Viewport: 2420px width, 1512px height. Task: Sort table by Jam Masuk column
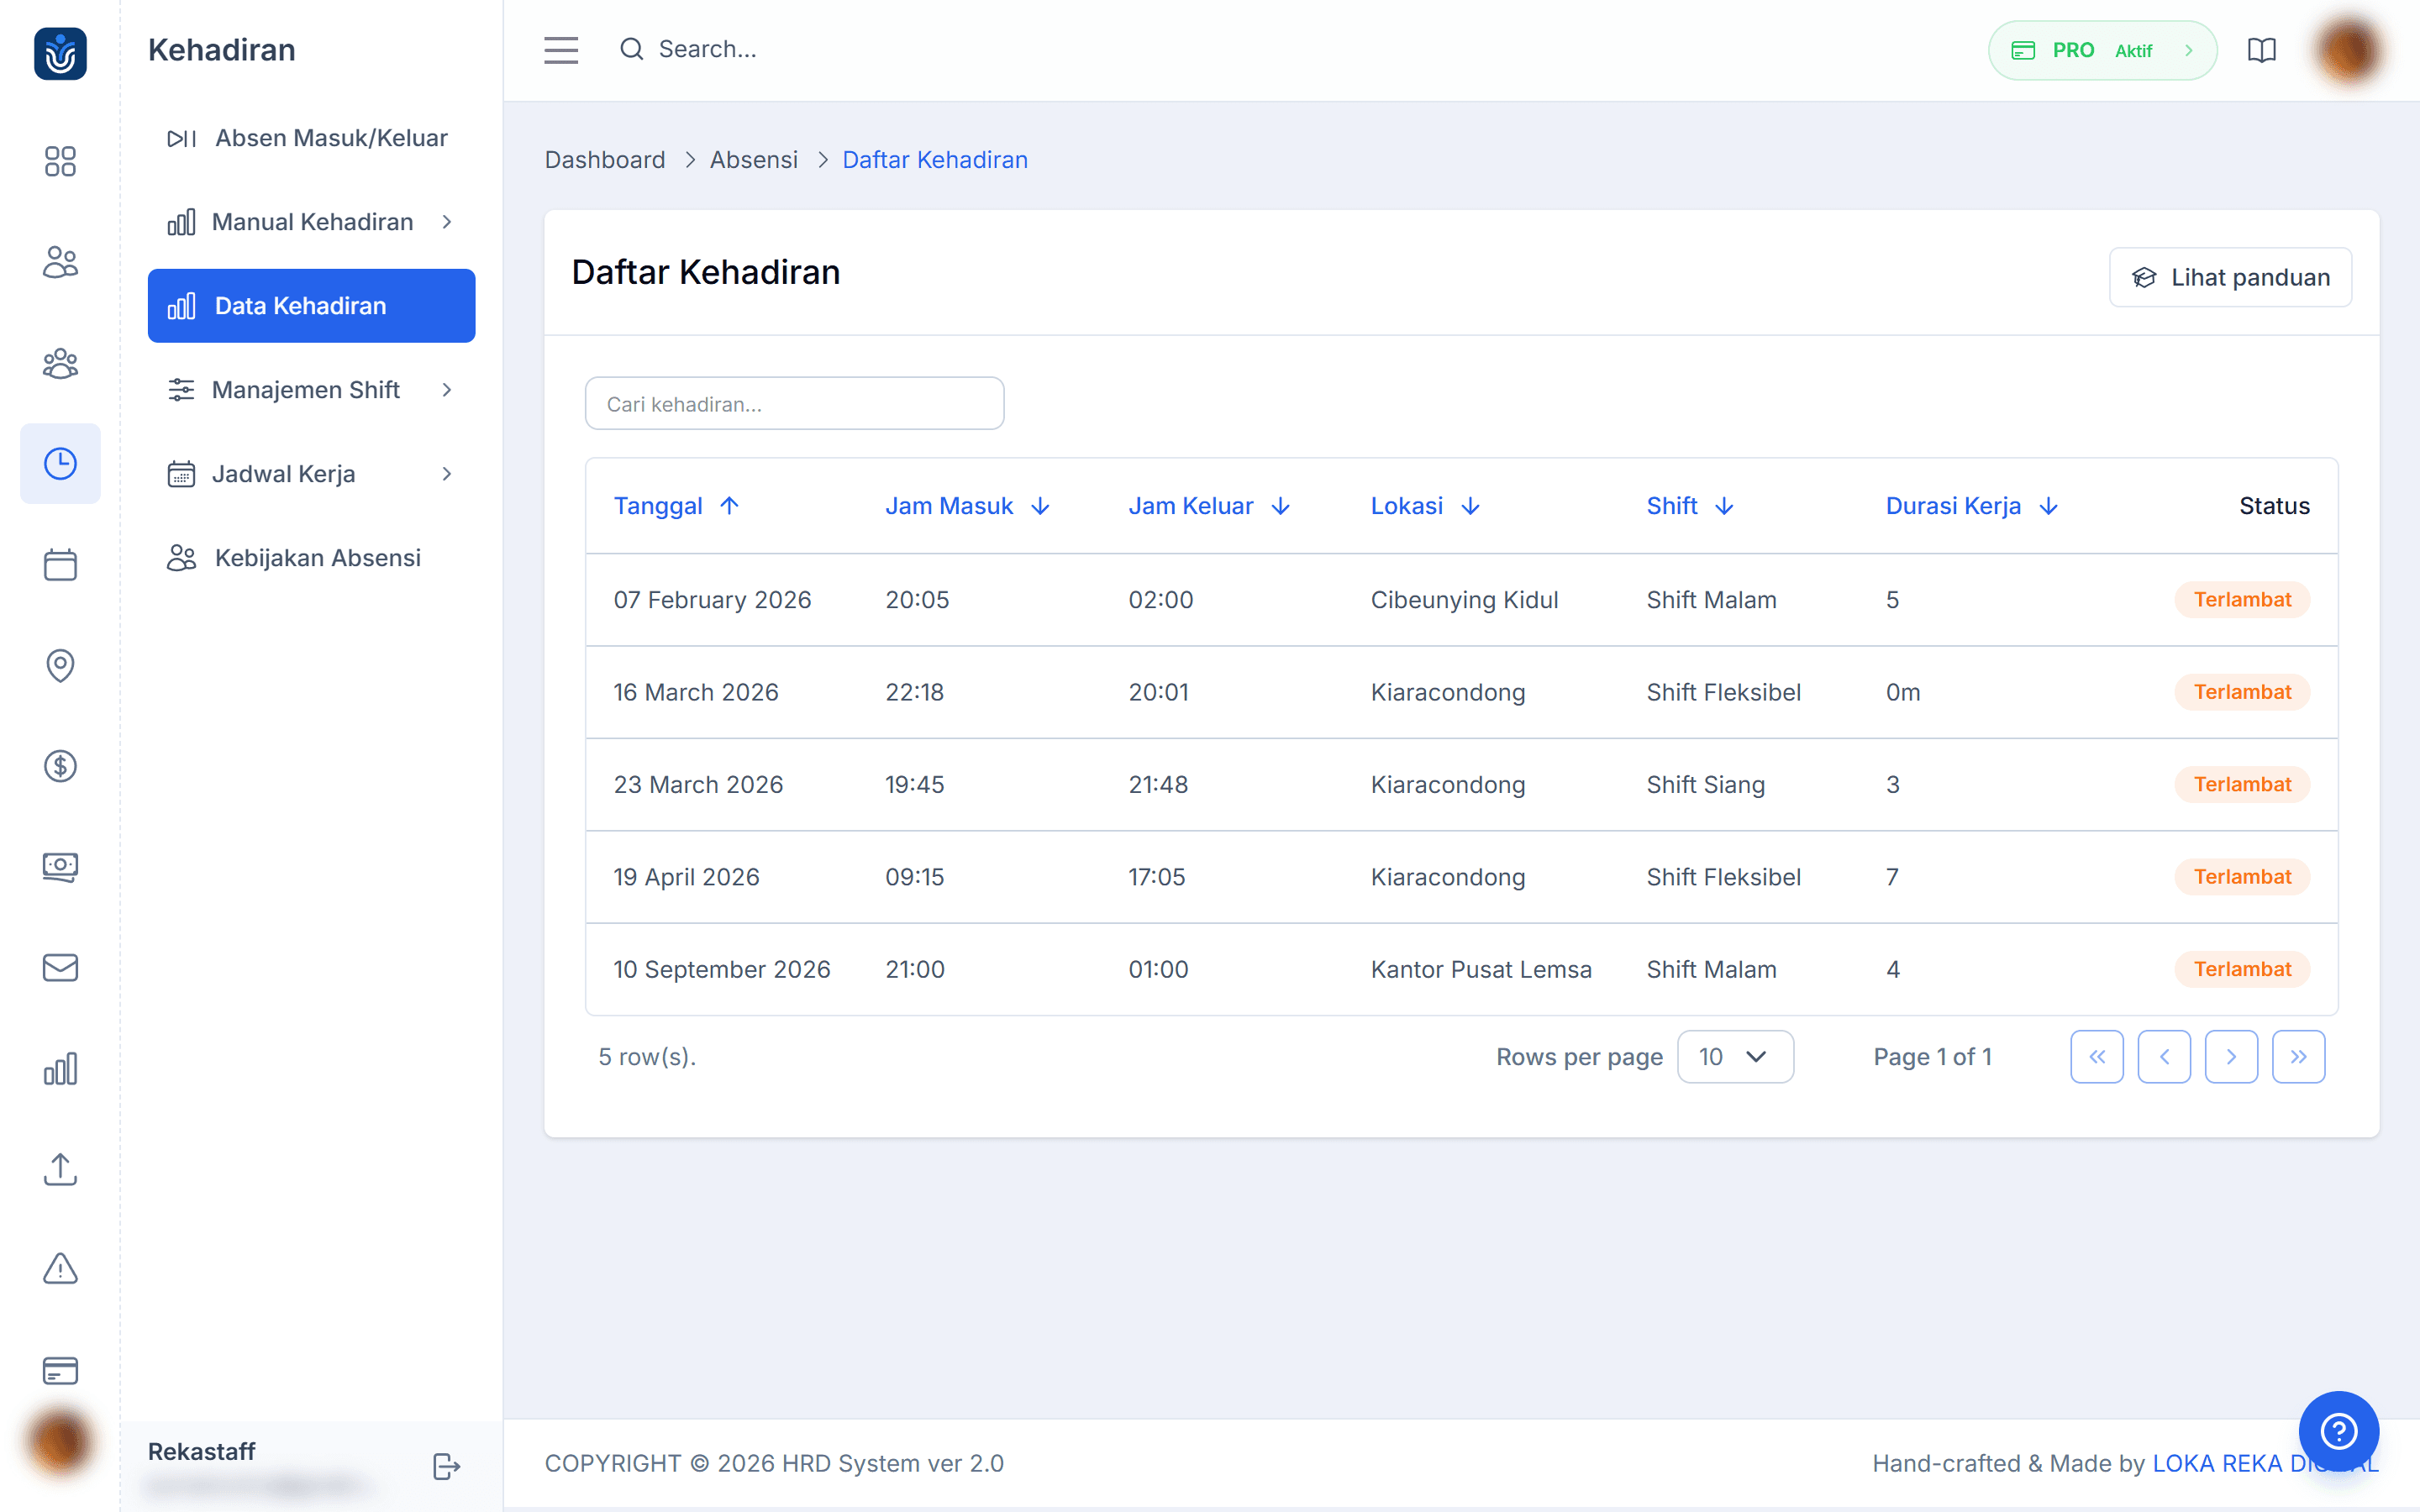967,506
